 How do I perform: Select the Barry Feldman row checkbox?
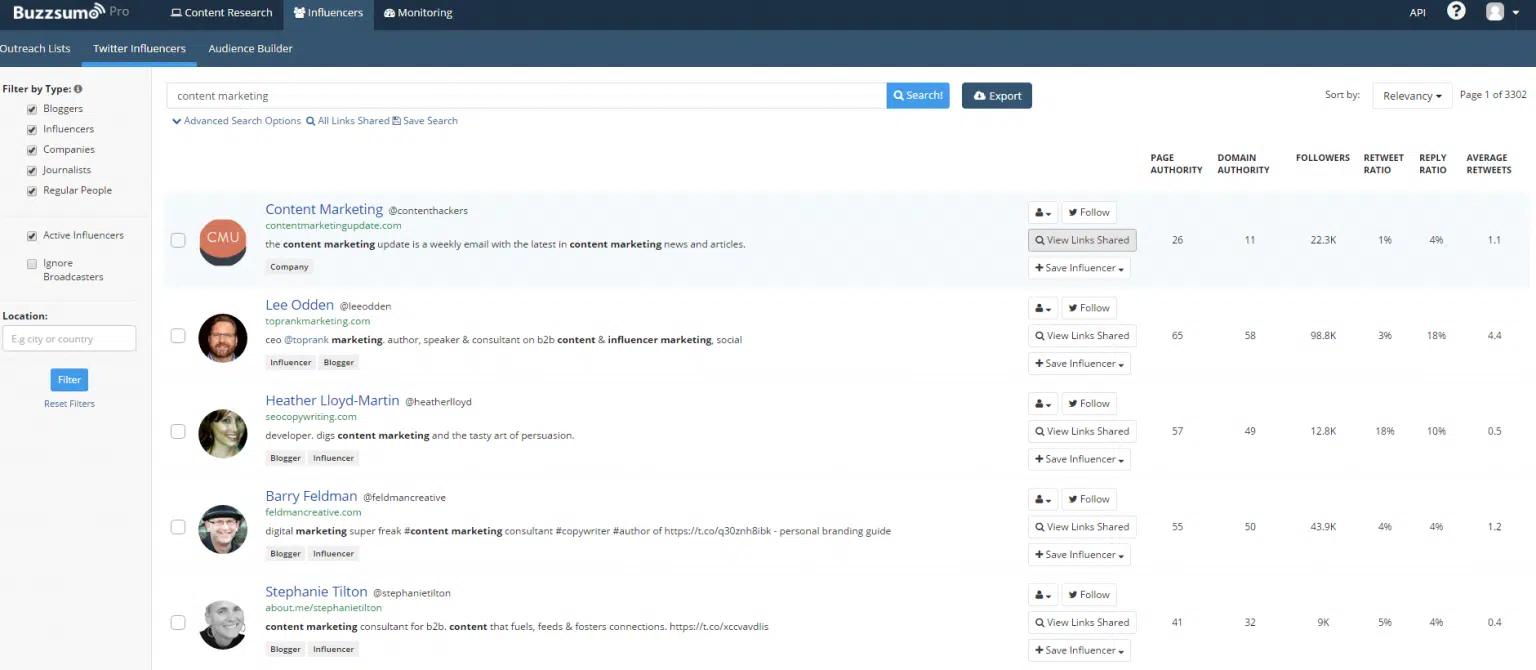pyautogui.click(x=178, y=527)
